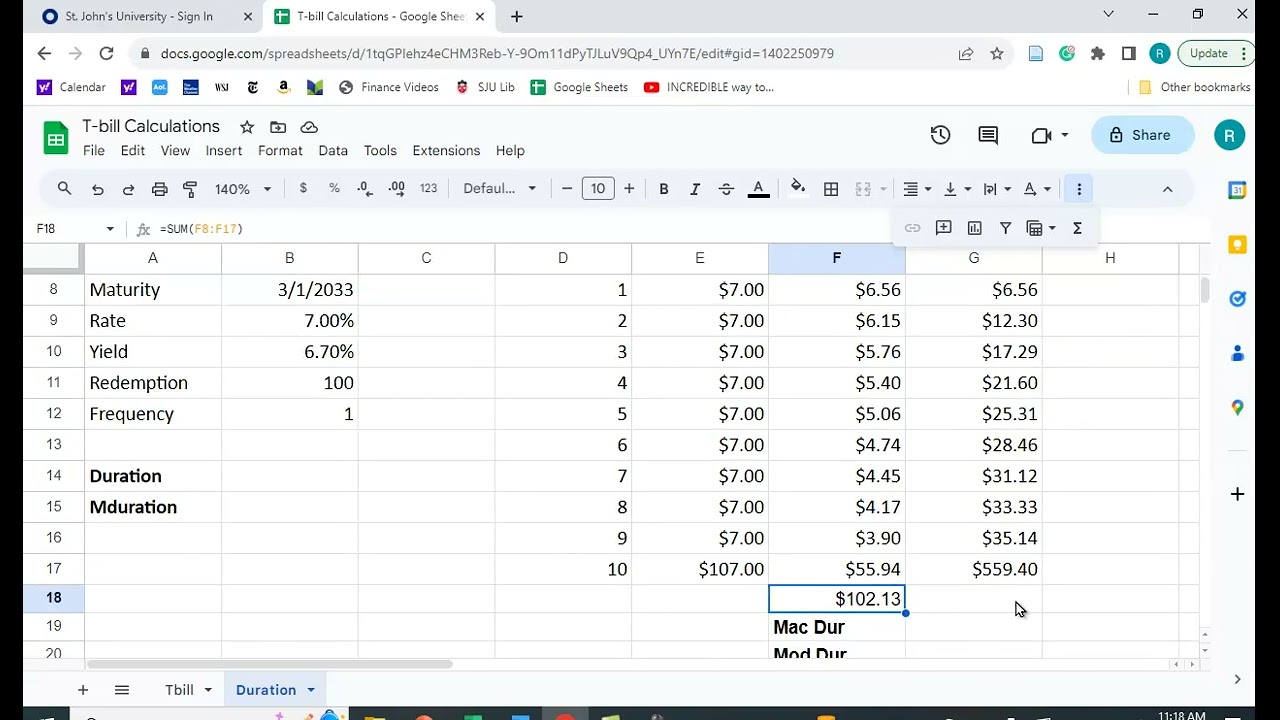The height and width of the screenshot is (720, 1280).
Task: Open text wrapping dropdown
Action: (x=997, y=189)
